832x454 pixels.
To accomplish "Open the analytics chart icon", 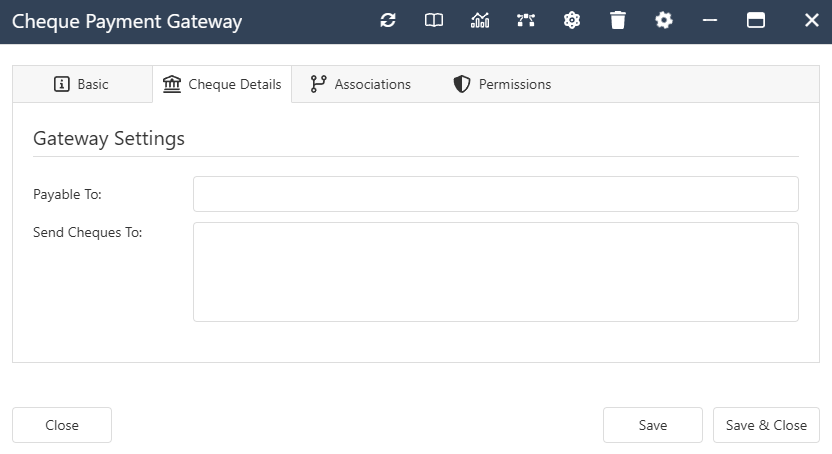I will [480, 21].
